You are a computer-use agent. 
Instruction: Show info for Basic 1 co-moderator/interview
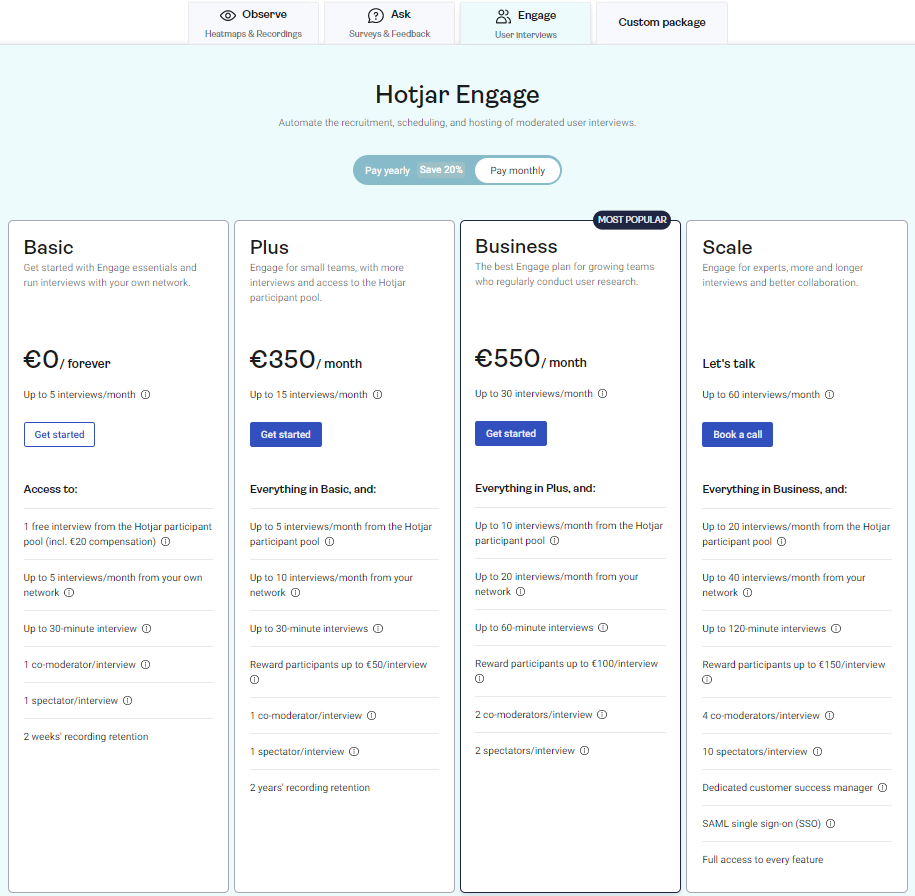[x=146, y=665]
